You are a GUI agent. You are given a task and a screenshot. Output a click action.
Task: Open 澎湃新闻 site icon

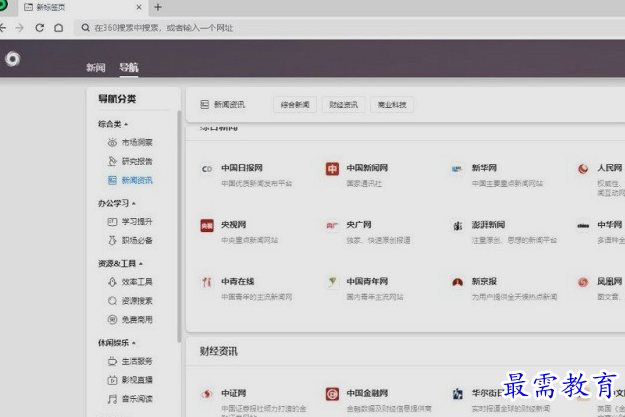click(457, 226)
